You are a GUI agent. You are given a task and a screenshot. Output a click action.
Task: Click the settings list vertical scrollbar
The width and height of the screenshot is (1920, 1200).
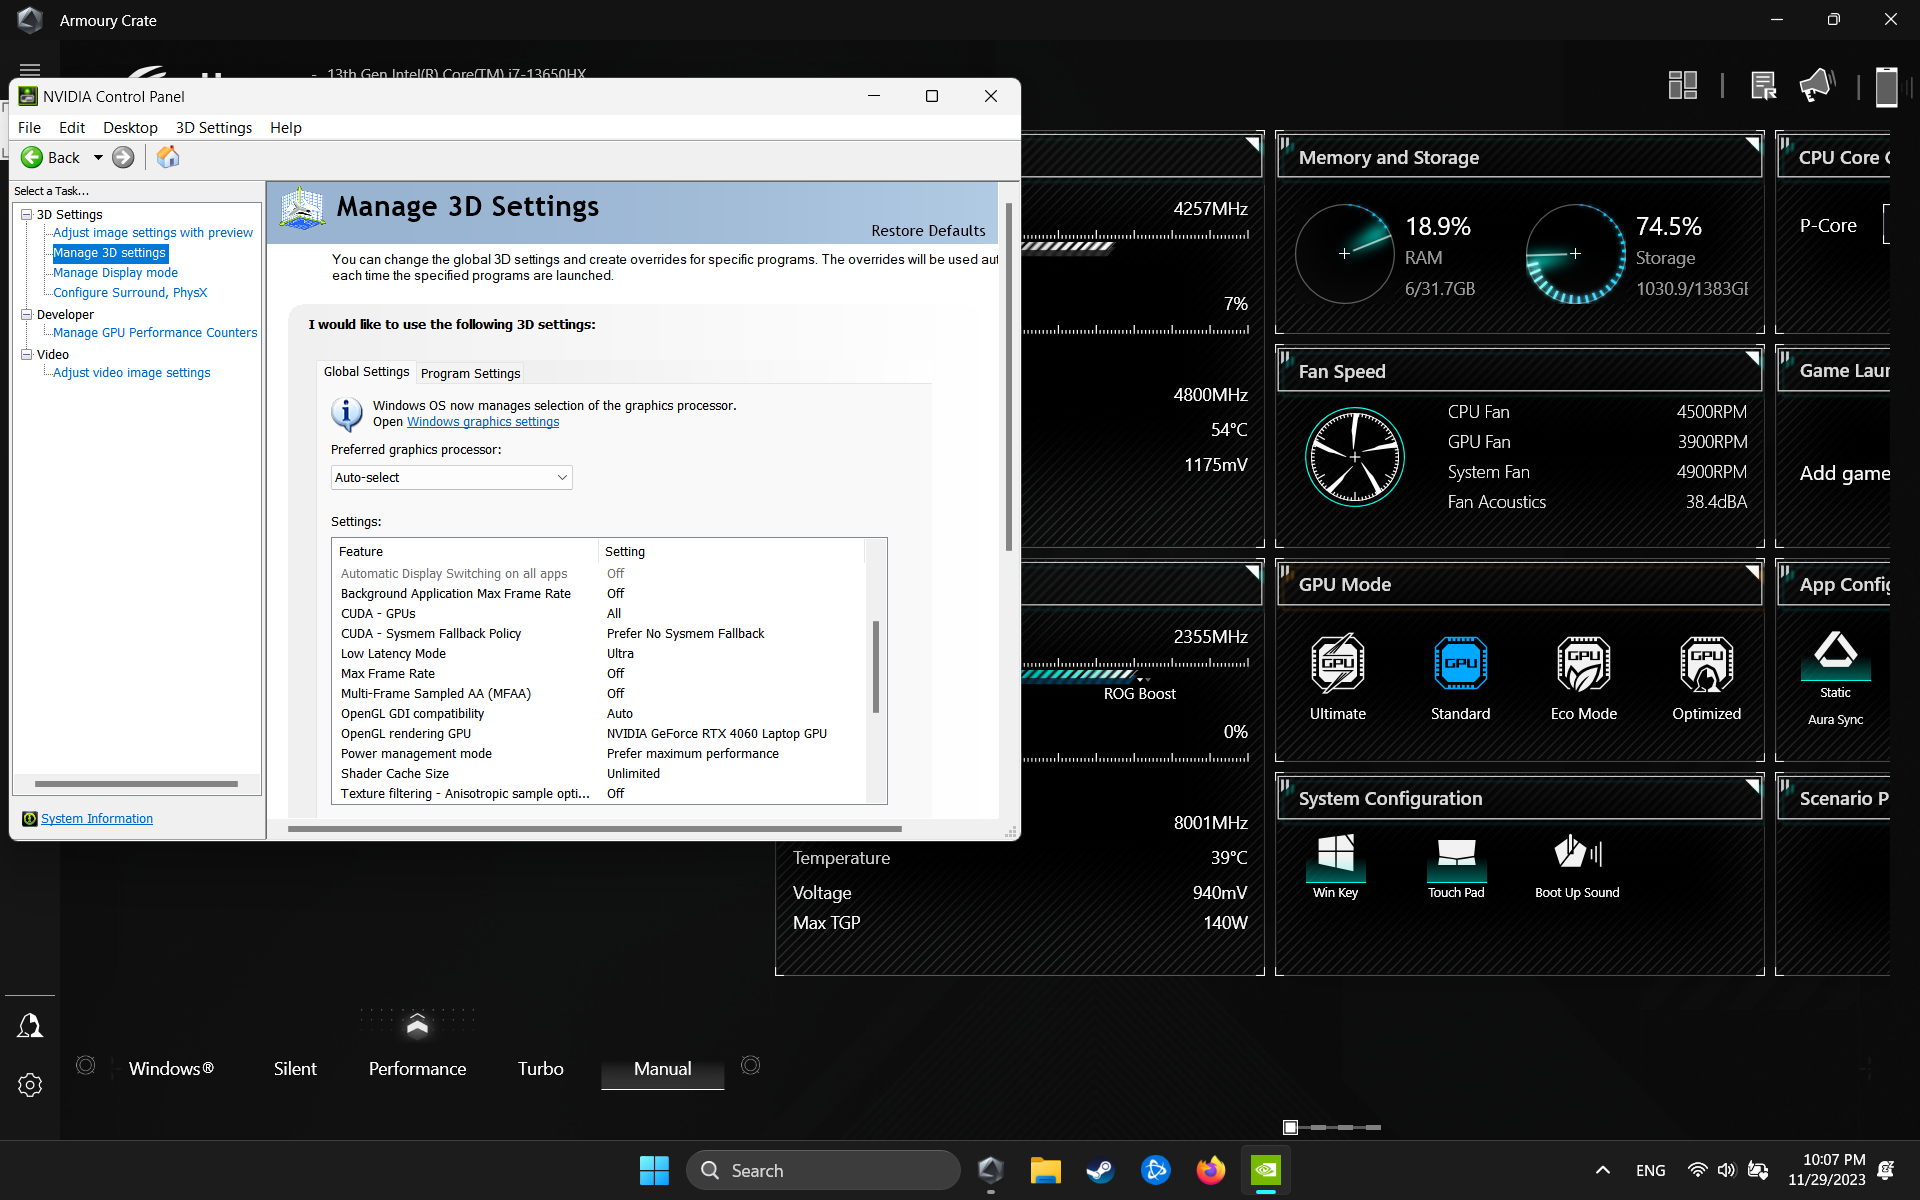pos(876,667)
